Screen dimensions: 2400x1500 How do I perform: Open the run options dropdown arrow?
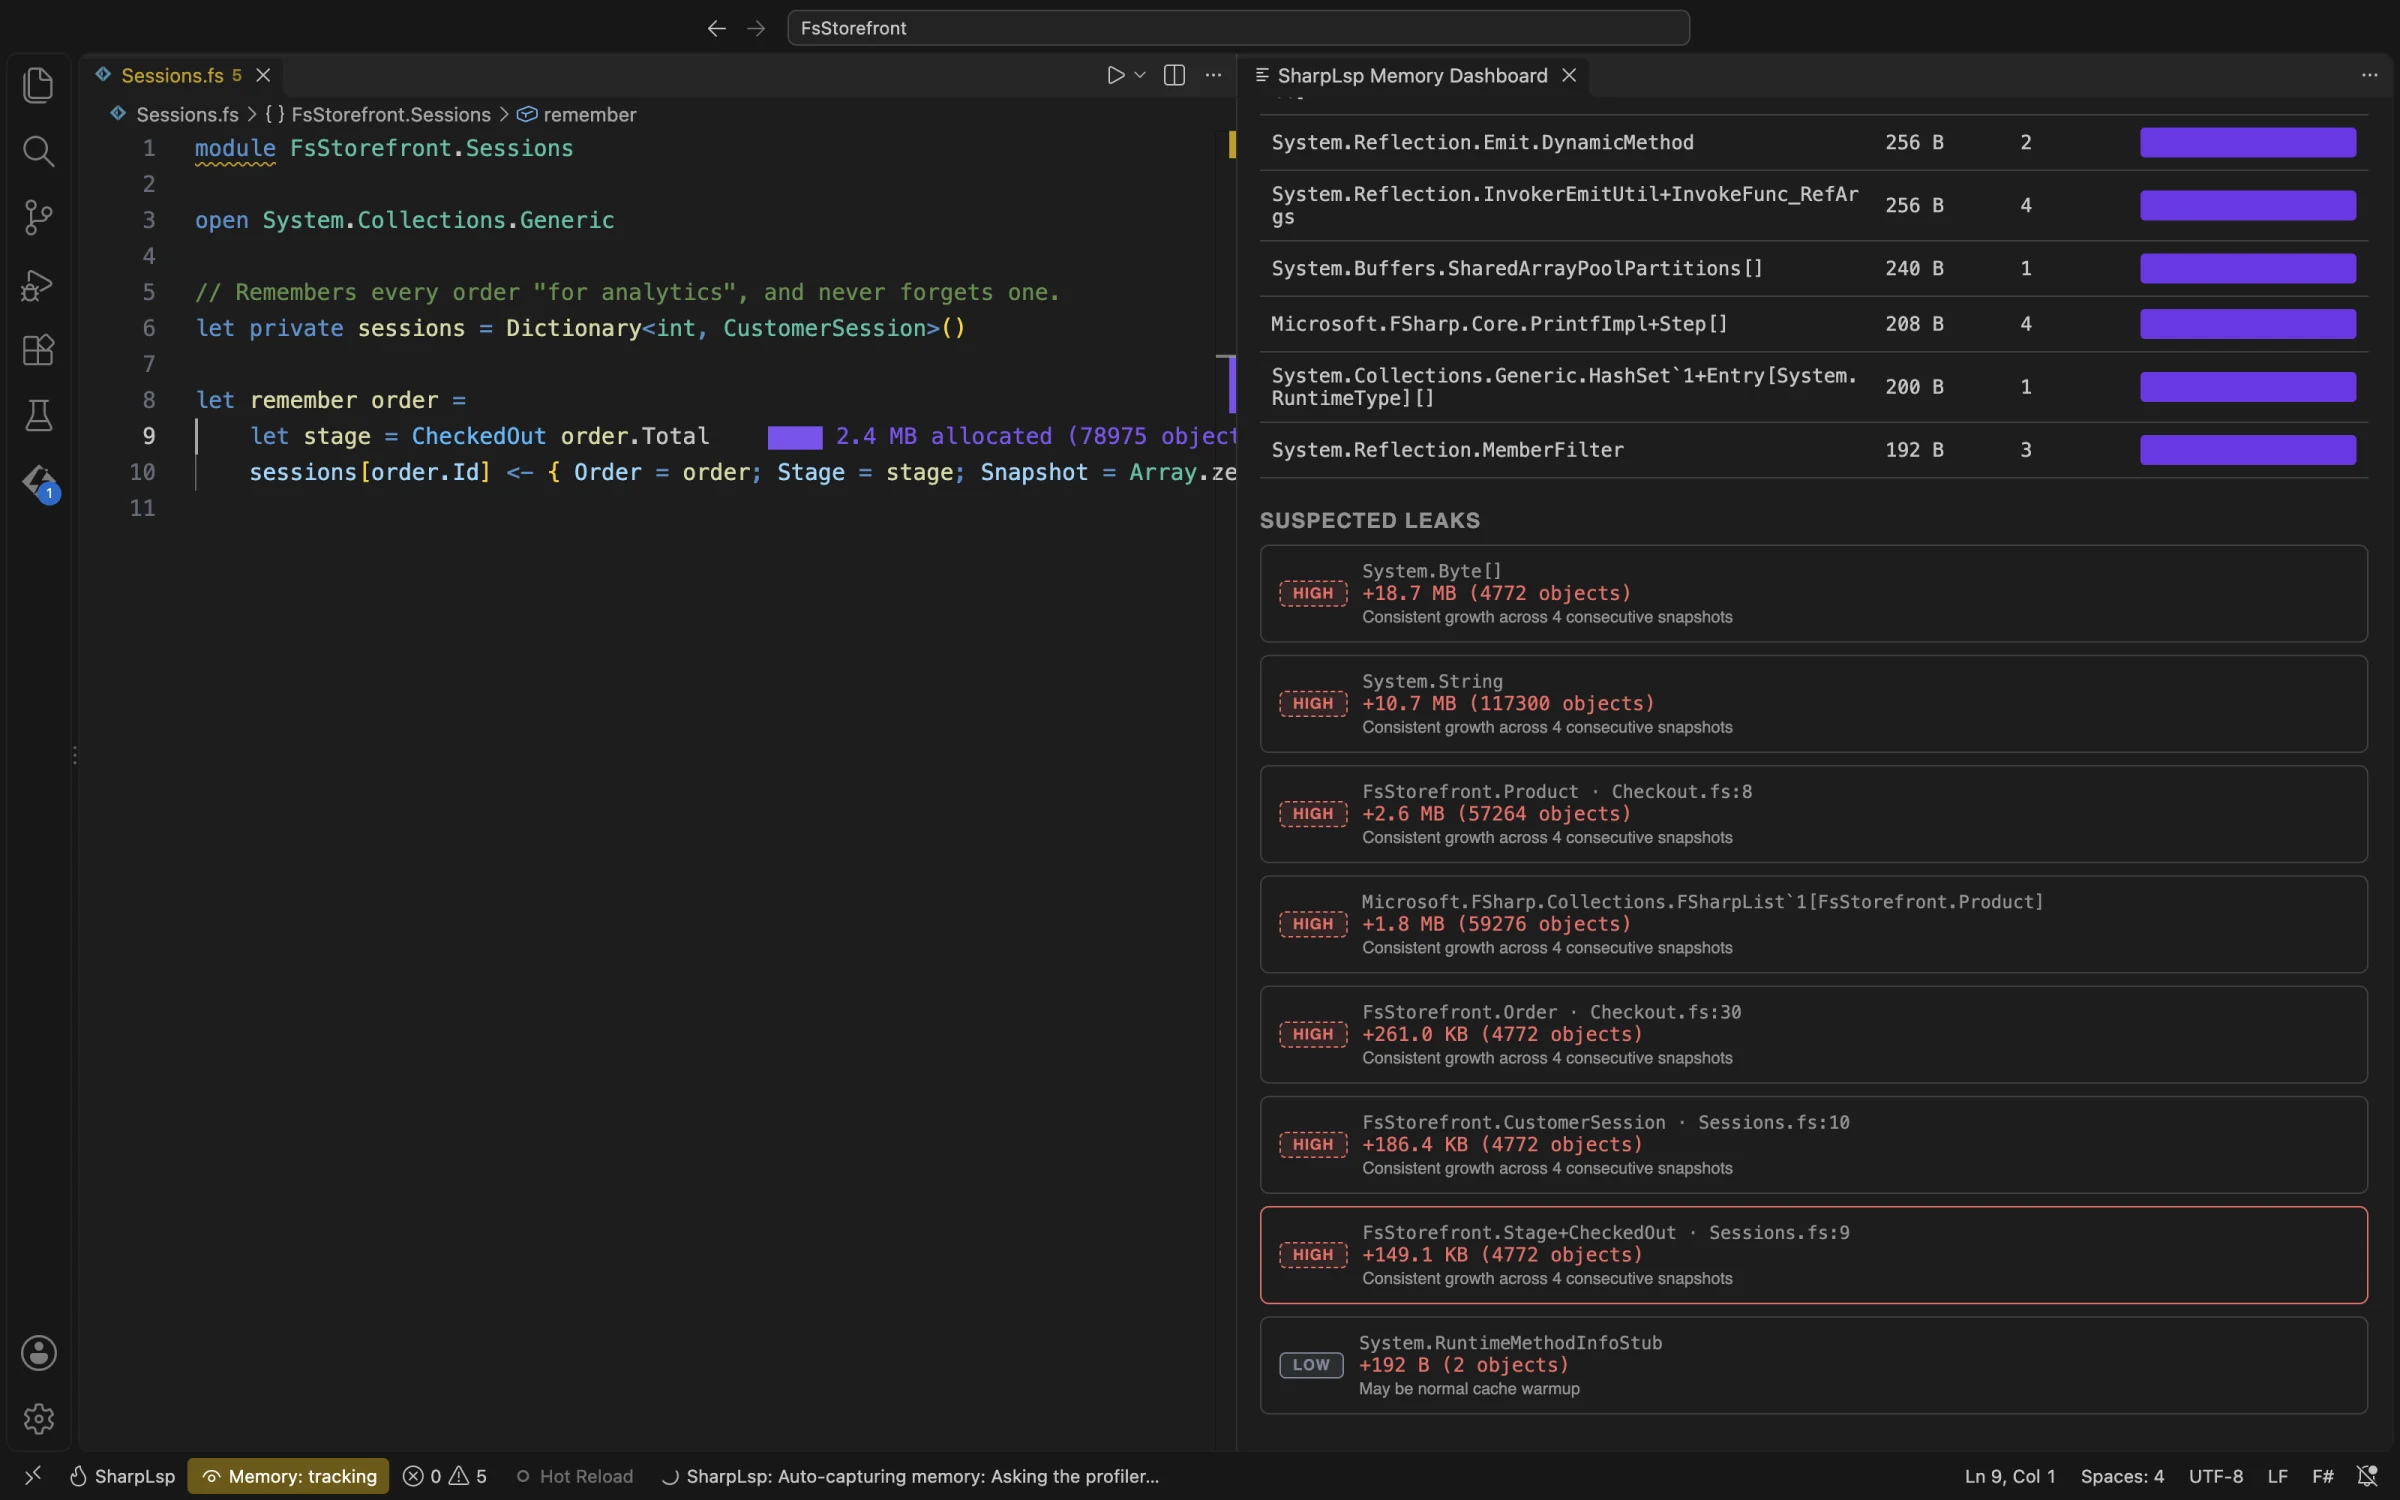coord(1140,75)
